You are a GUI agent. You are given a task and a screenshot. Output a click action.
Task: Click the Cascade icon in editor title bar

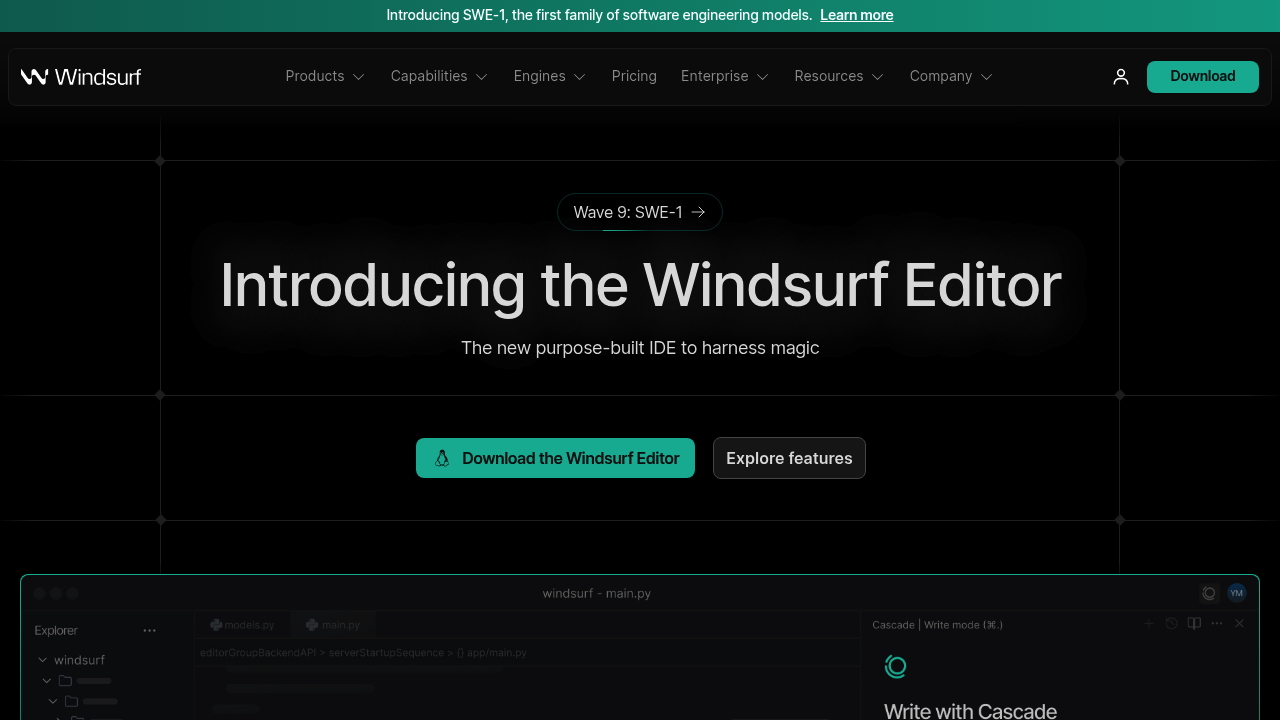click(1209, 593)
